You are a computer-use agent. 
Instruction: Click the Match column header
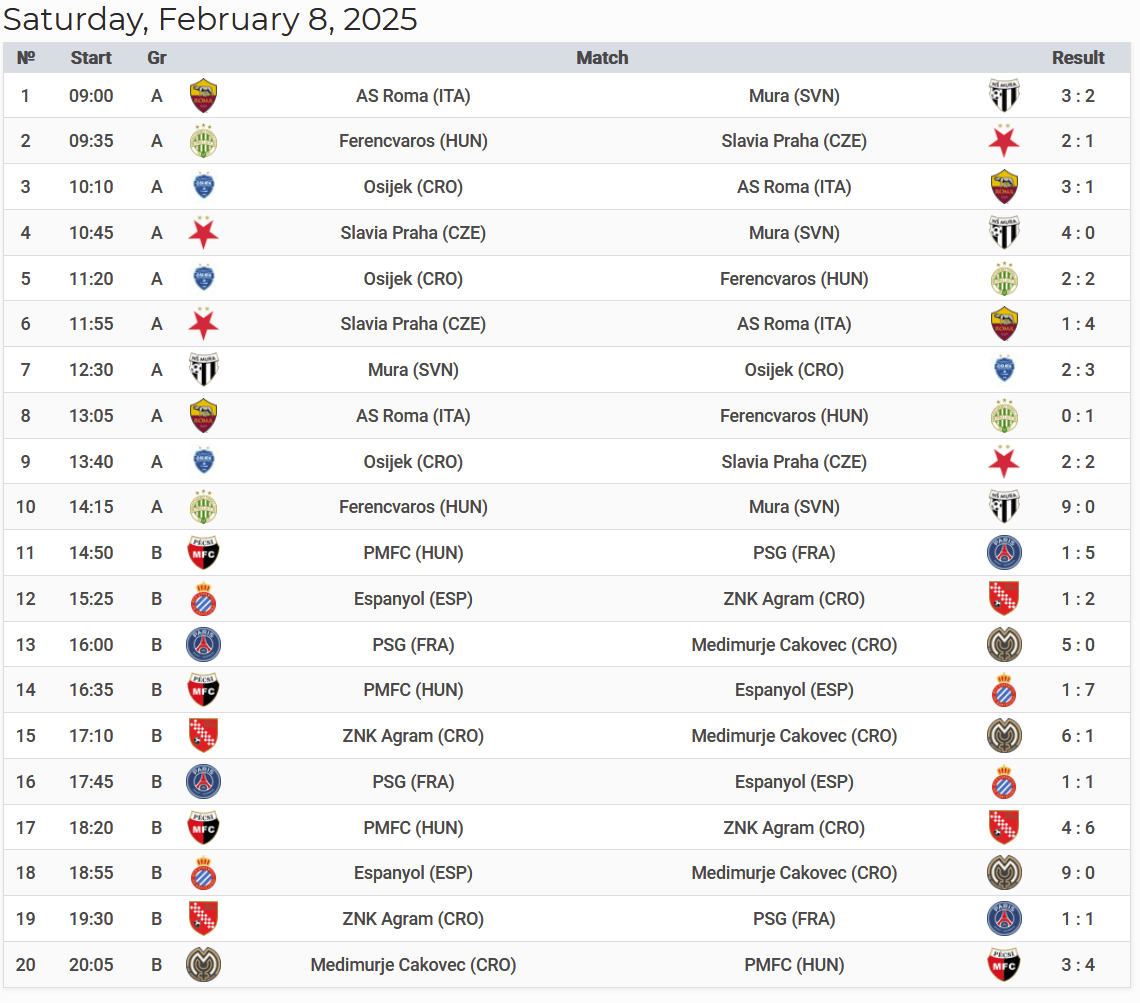tap(602, 58)
